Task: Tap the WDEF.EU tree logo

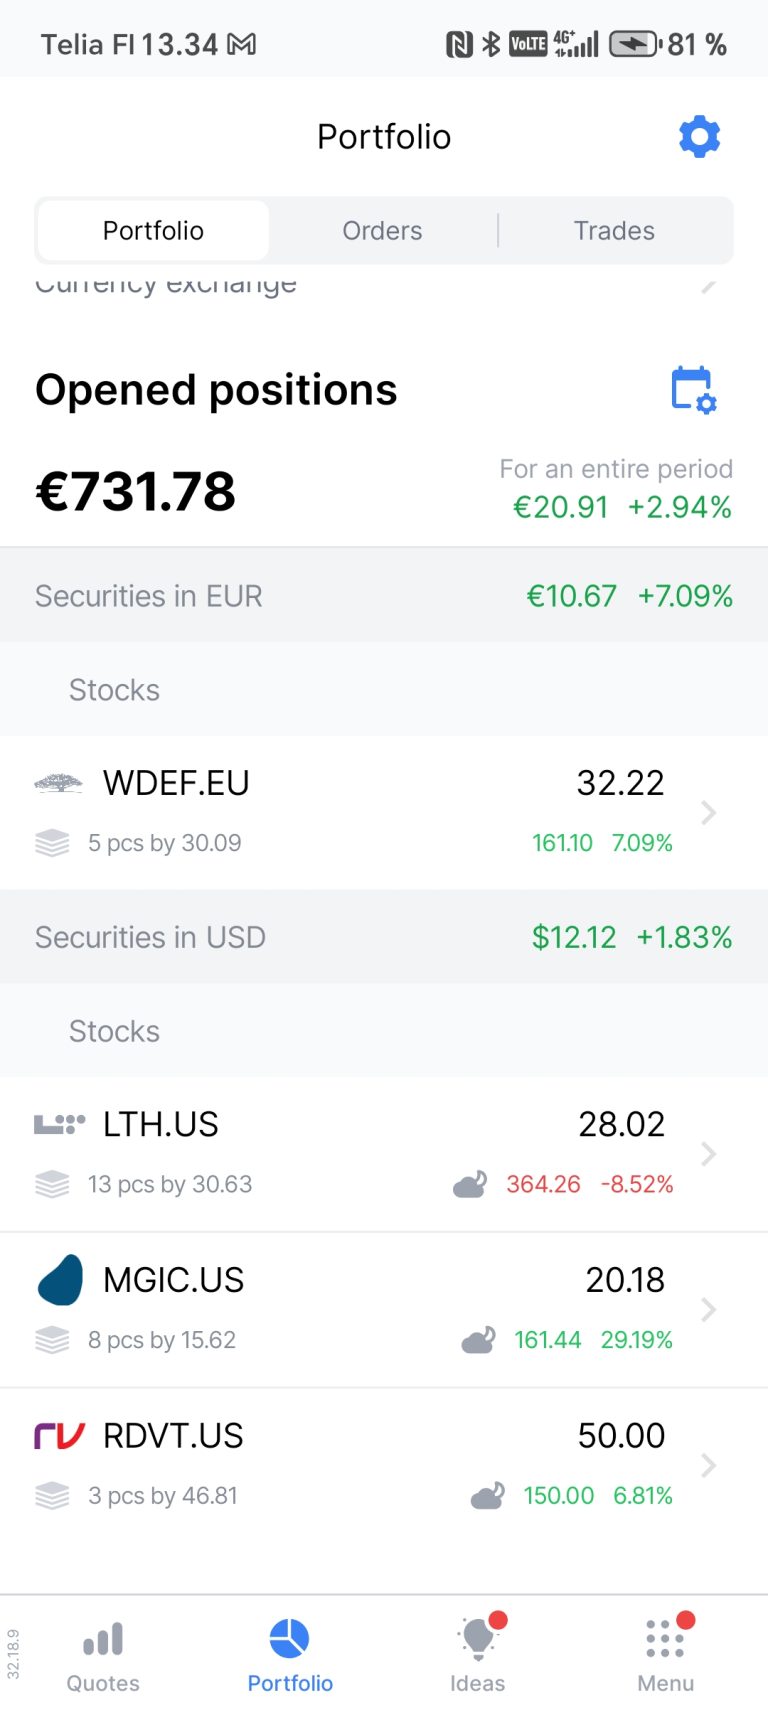Action: (58, 783)
